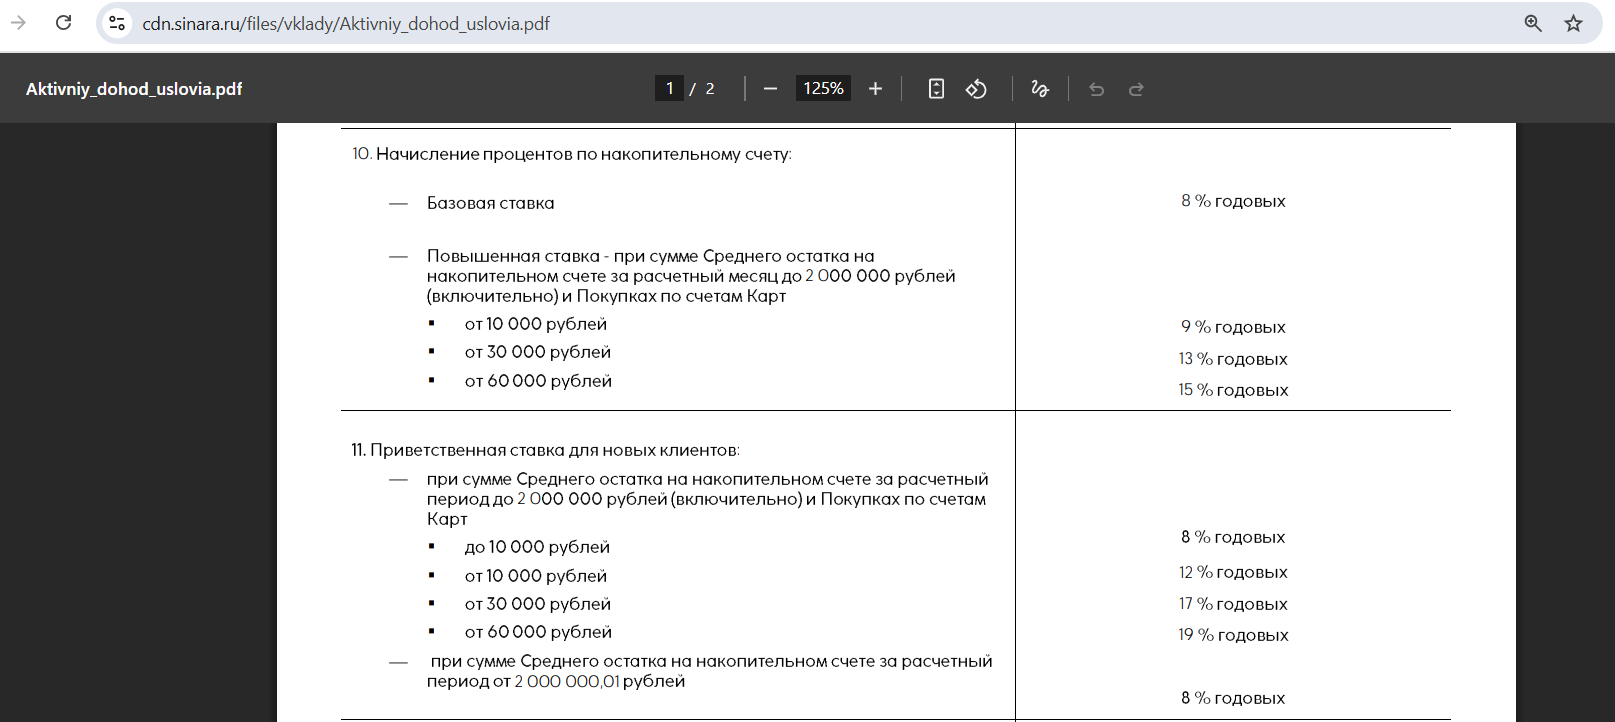1615x722 pixels.
Task: Reload the page with refresh icon
Action: [63, 22]
